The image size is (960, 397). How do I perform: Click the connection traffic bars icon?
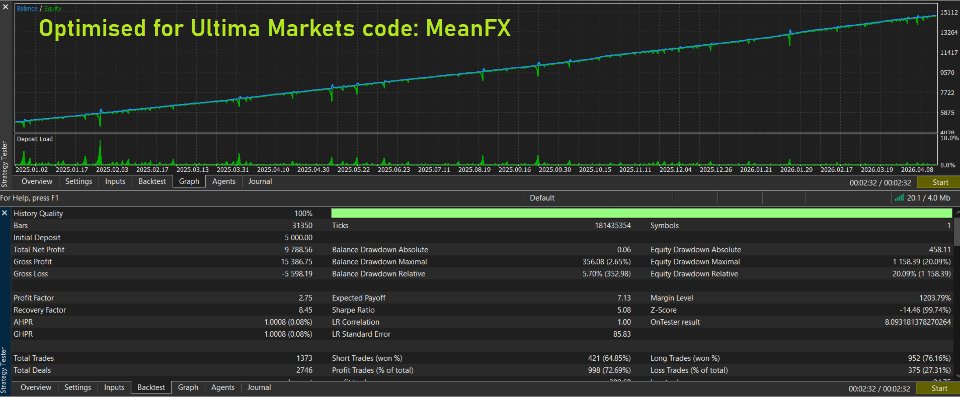point(899,198)
